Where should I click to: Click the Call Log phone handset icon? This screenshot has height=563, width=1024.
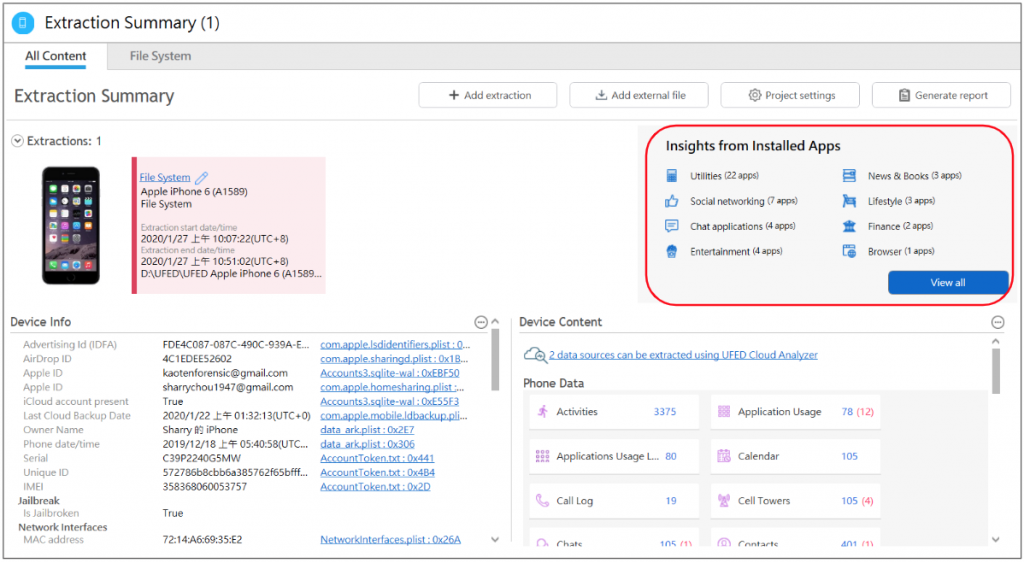pos(542,500)
